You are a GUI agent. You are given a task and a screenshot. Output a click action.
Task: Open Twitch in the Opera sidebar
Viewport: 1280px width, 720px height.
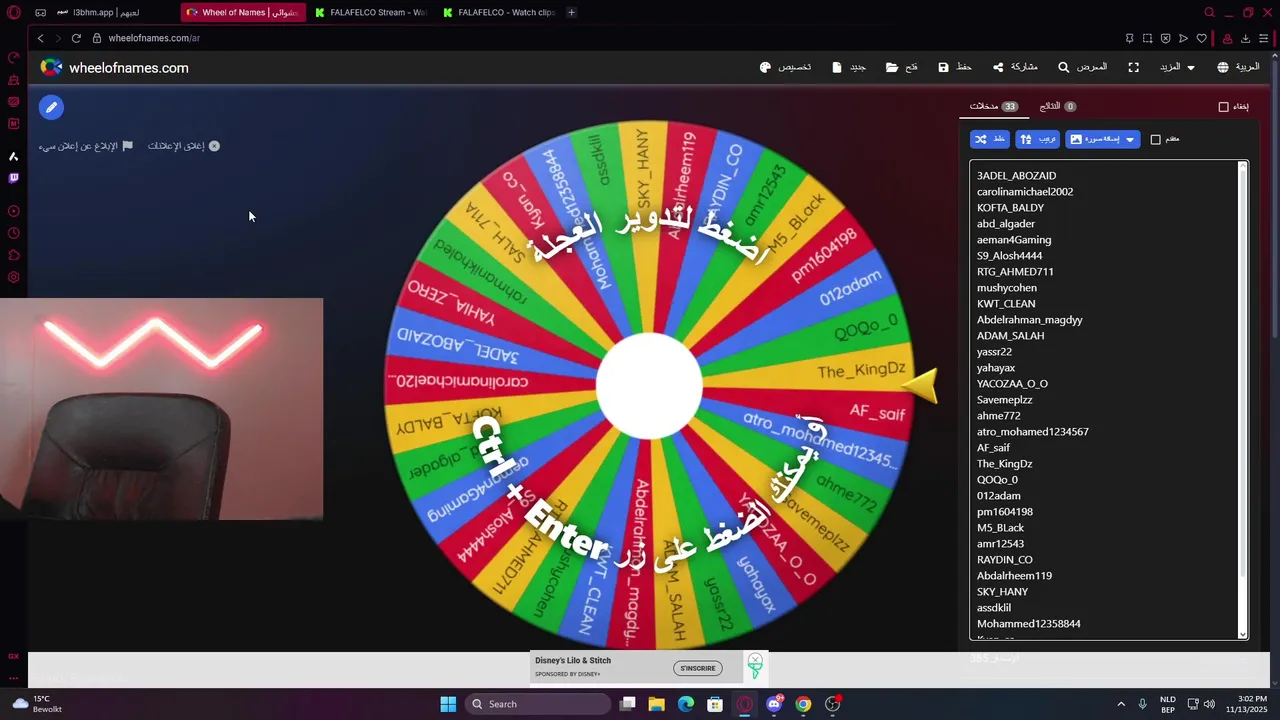(14, 178)
